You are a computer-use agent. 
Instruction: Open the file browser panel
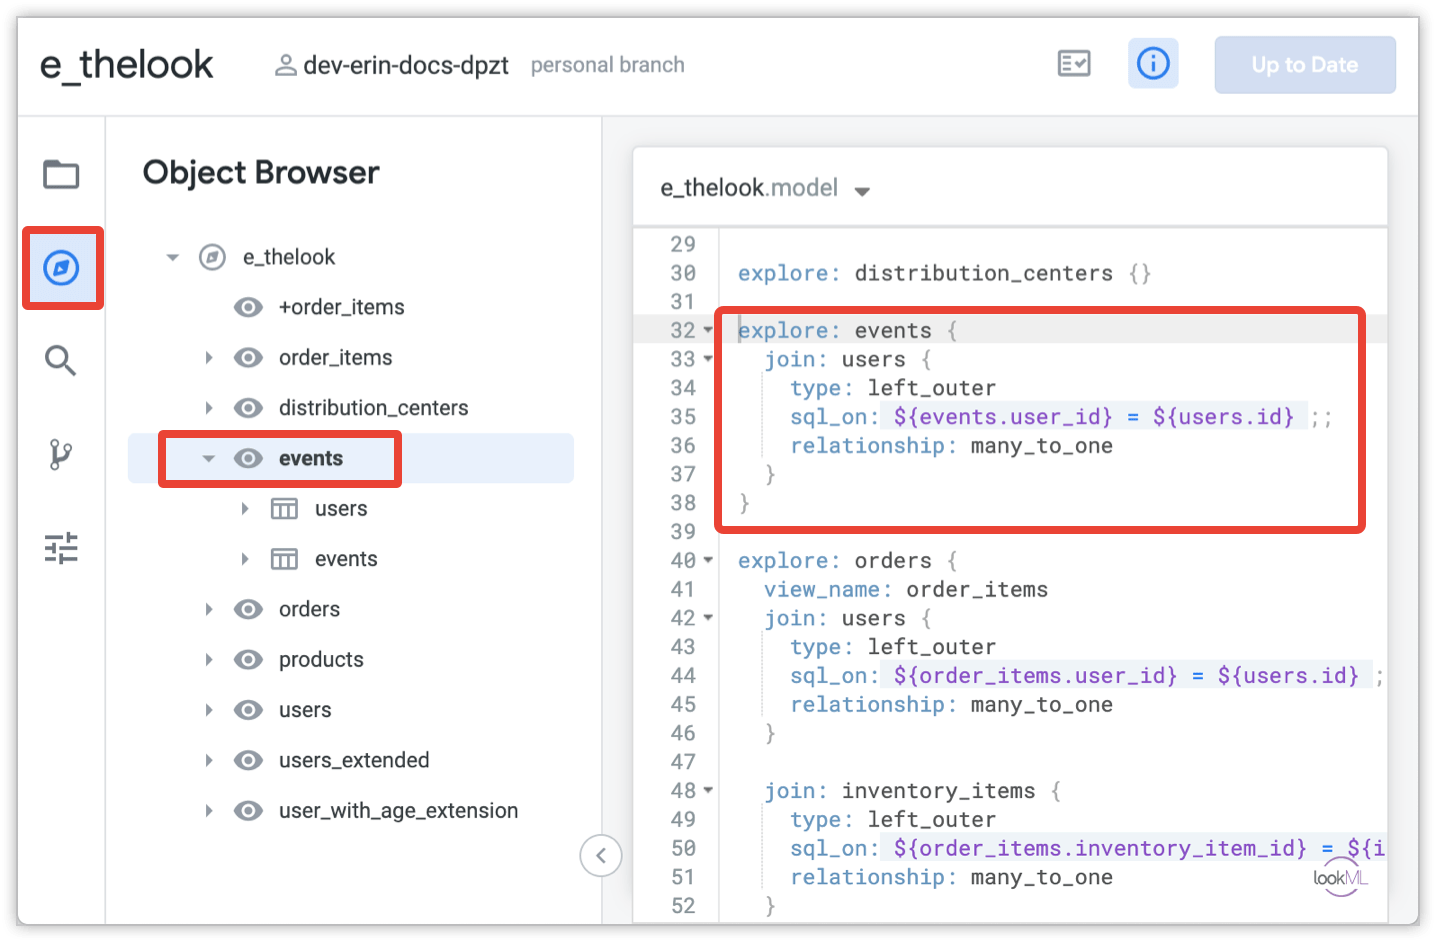(x=61, y=174)
